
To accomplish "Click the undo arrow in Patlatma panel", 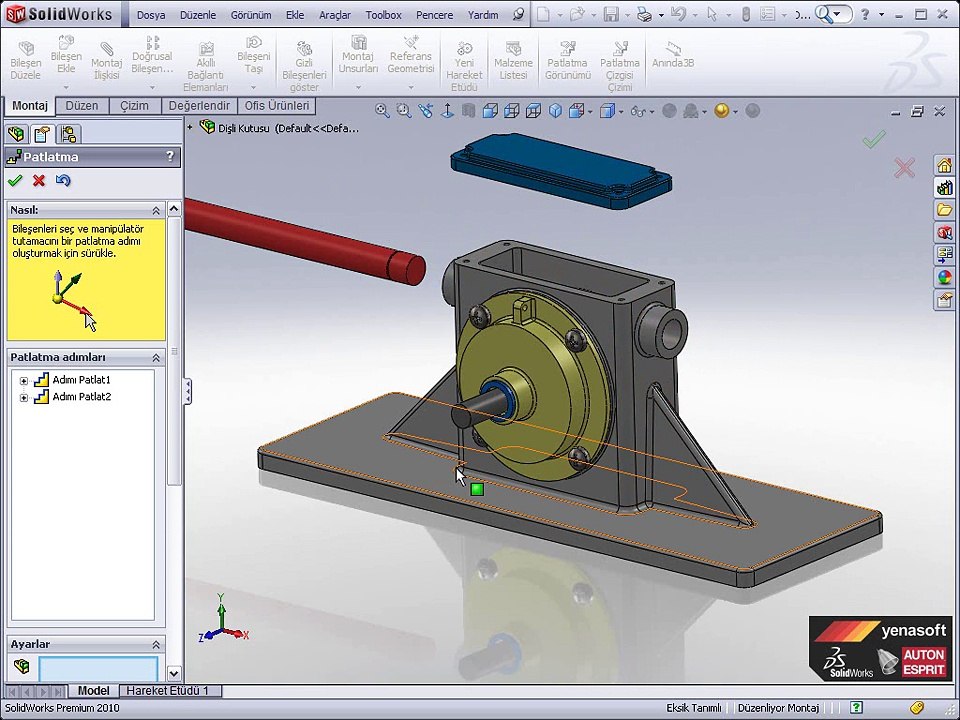I will coord(62,181).
